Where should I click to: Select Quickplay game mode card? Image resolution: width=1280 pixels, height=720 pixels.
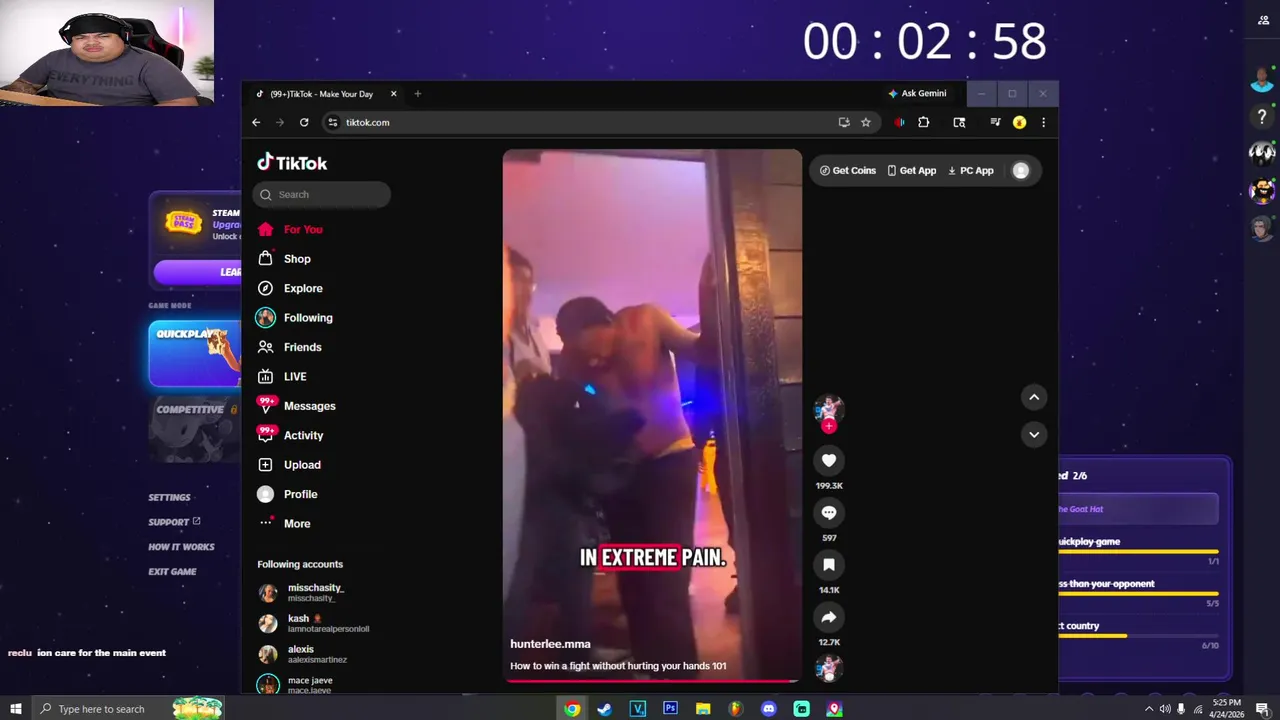tap(195, 354)
